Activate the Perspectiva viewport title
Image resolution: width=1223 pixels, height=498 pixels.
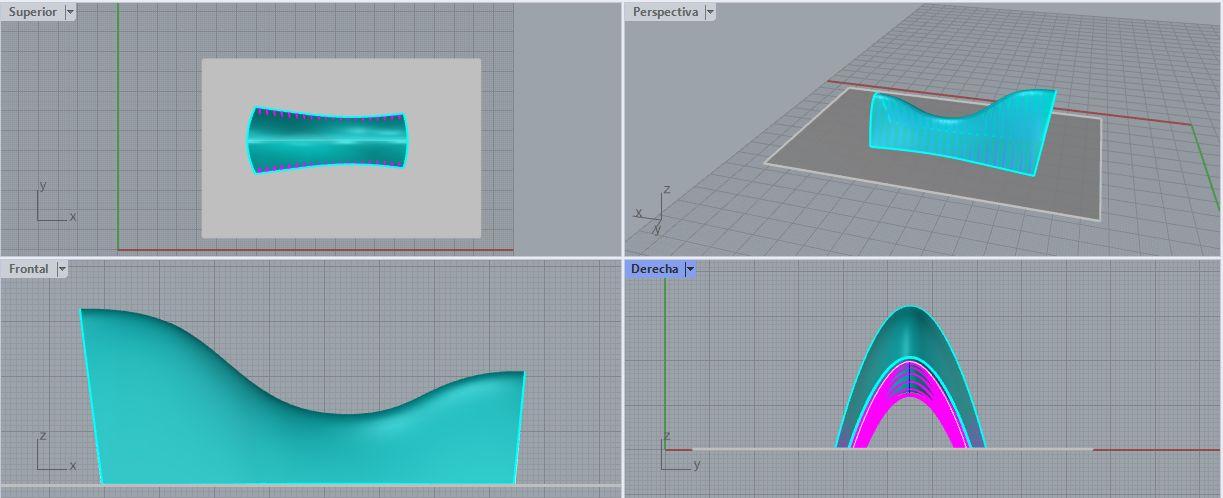(x=665, y=12)
